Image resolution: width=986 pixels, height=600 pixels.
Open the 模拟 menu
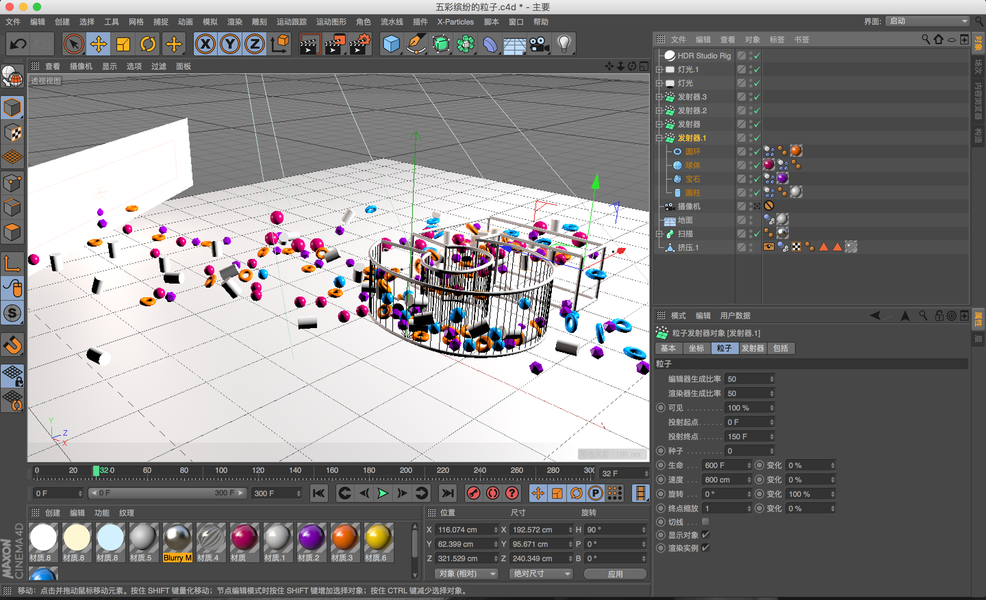(210, 21)
